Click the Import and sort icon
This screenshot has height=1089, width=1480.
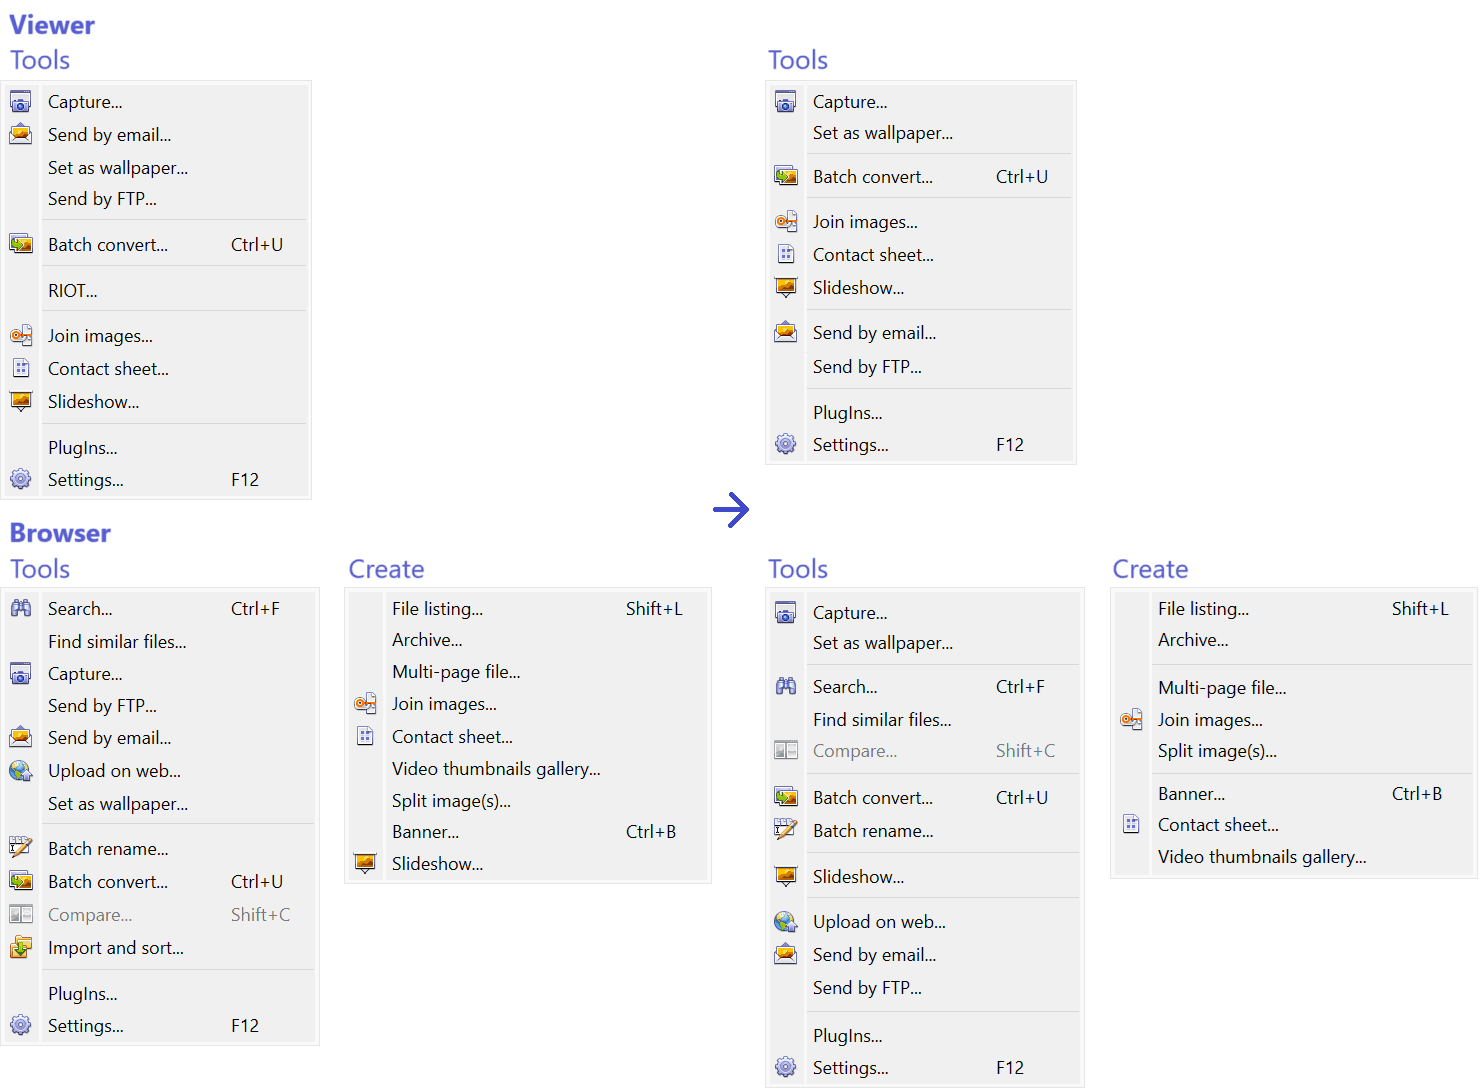point(21,947)
